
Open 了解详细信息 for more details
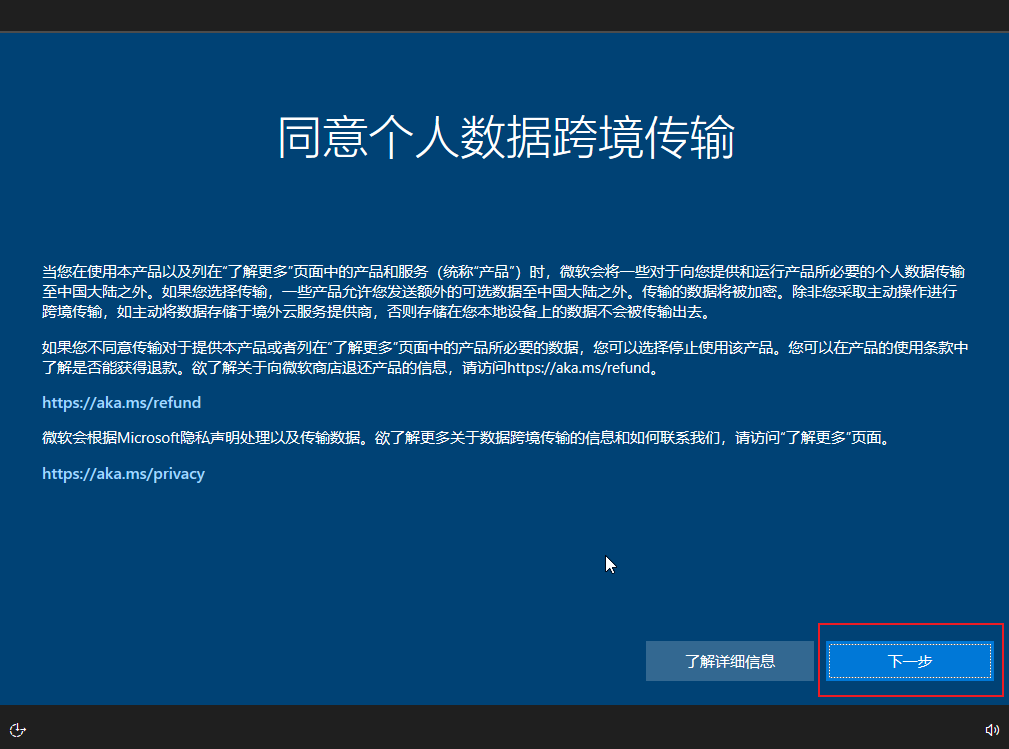click(x=730, y=661)
